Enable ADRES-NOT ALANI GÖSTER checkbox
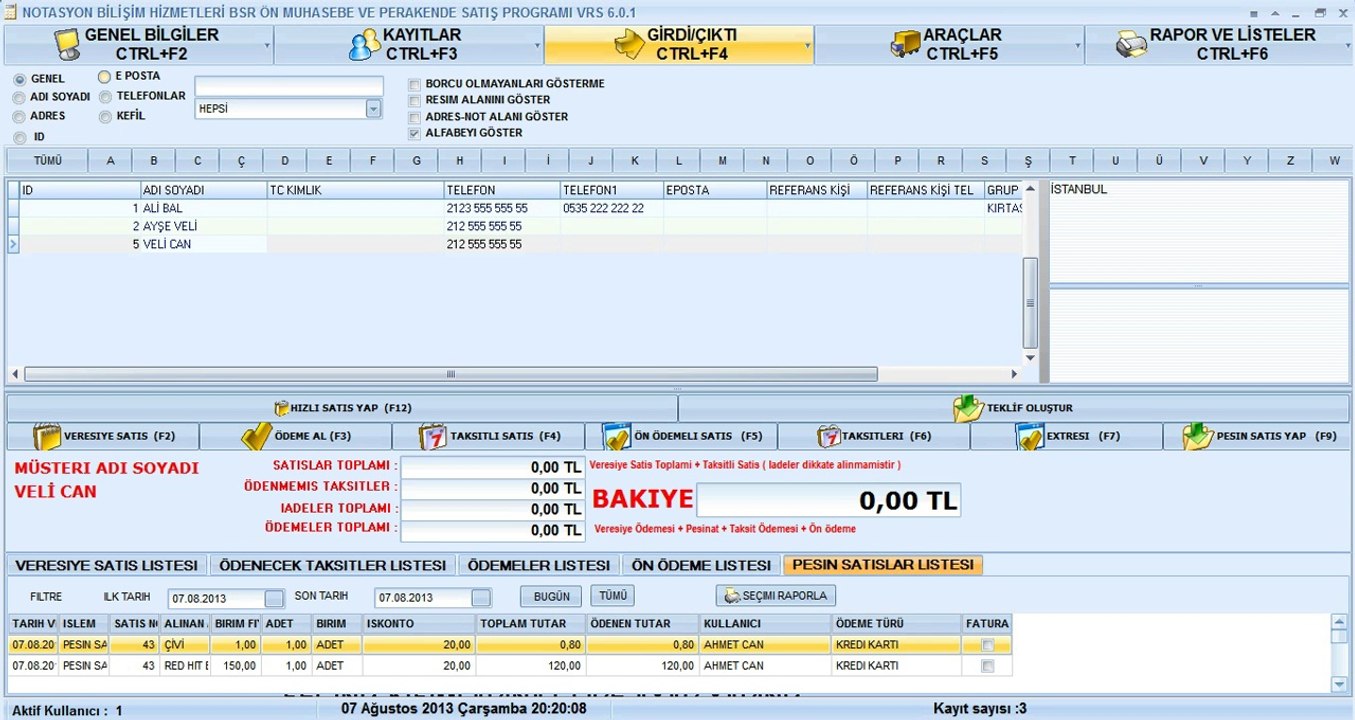 [x=415, y=117]
